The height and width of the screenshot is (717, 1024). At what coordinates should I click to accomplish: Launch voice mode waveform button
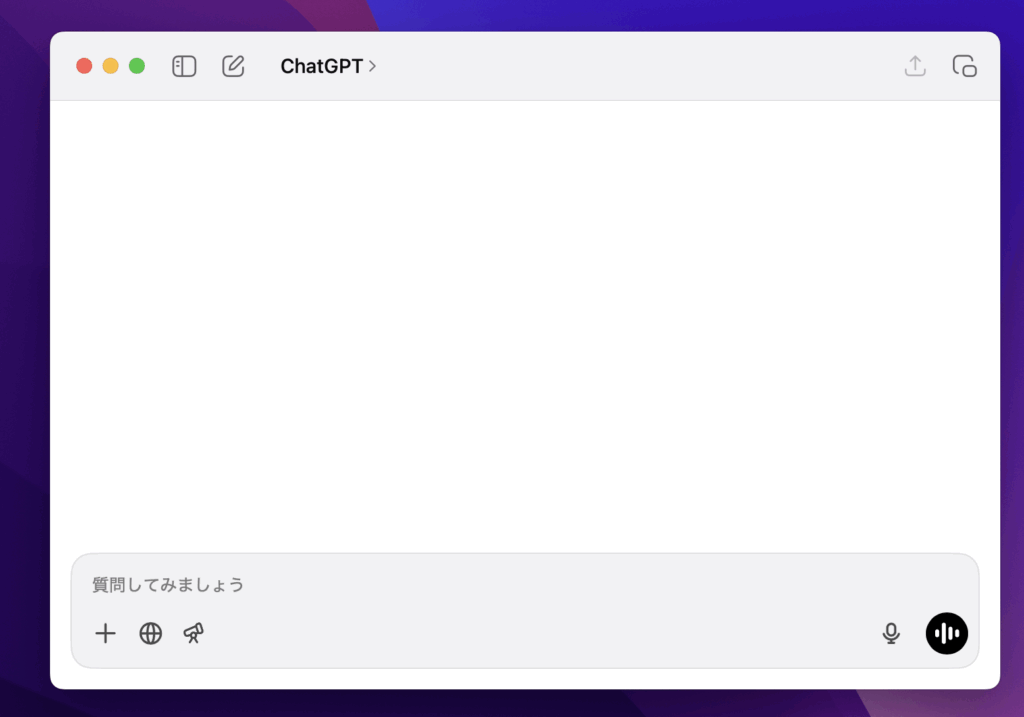point(946,633)
